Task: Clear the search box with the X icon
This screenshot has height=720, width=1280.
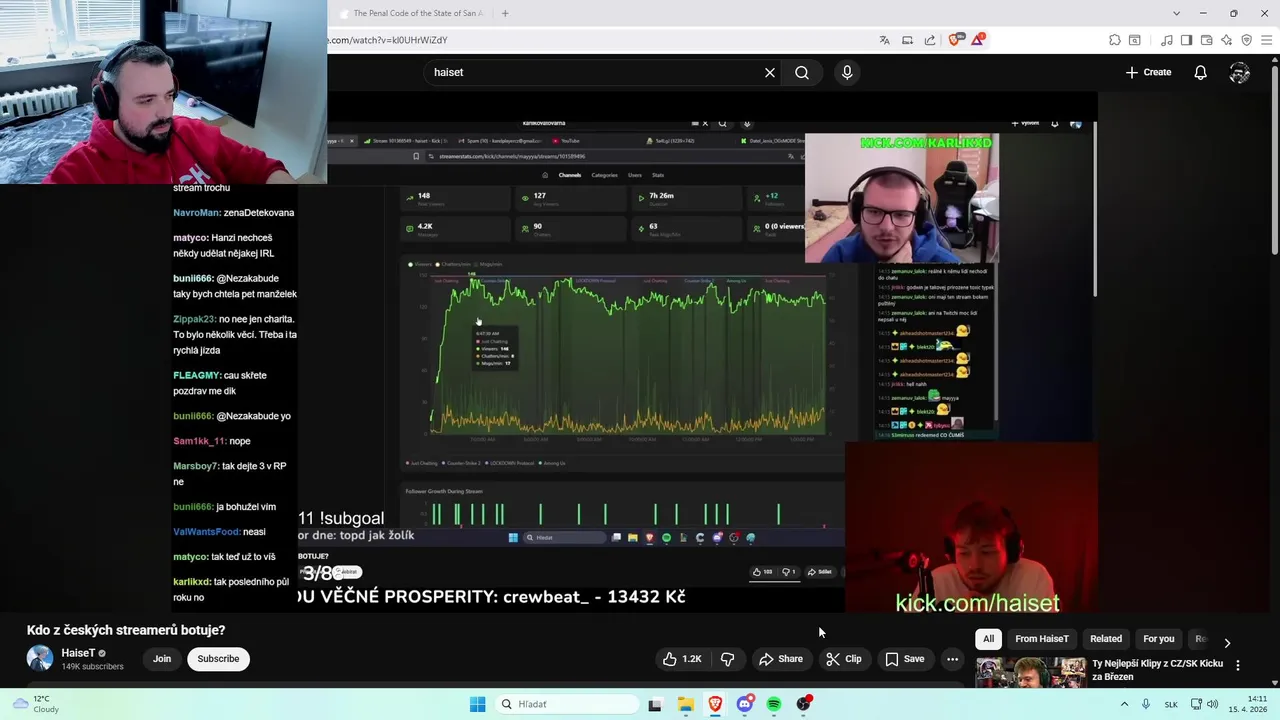Action: 770,72
